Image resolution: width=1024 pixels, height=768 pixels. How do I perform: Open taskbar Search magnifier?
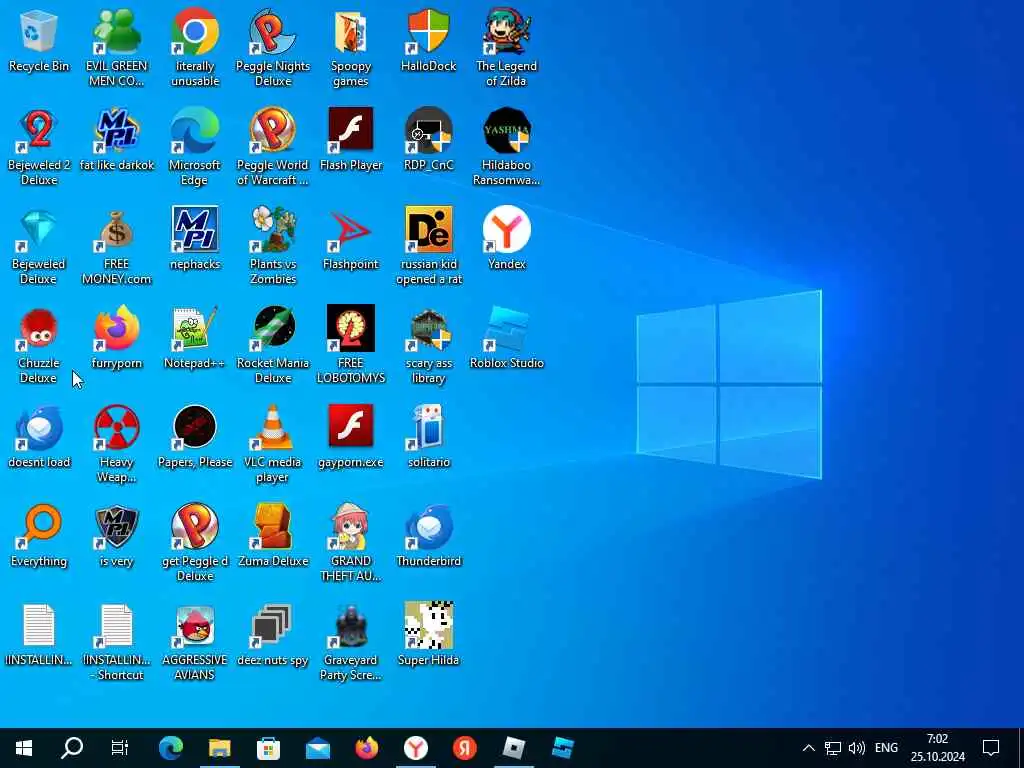(72, 748)
